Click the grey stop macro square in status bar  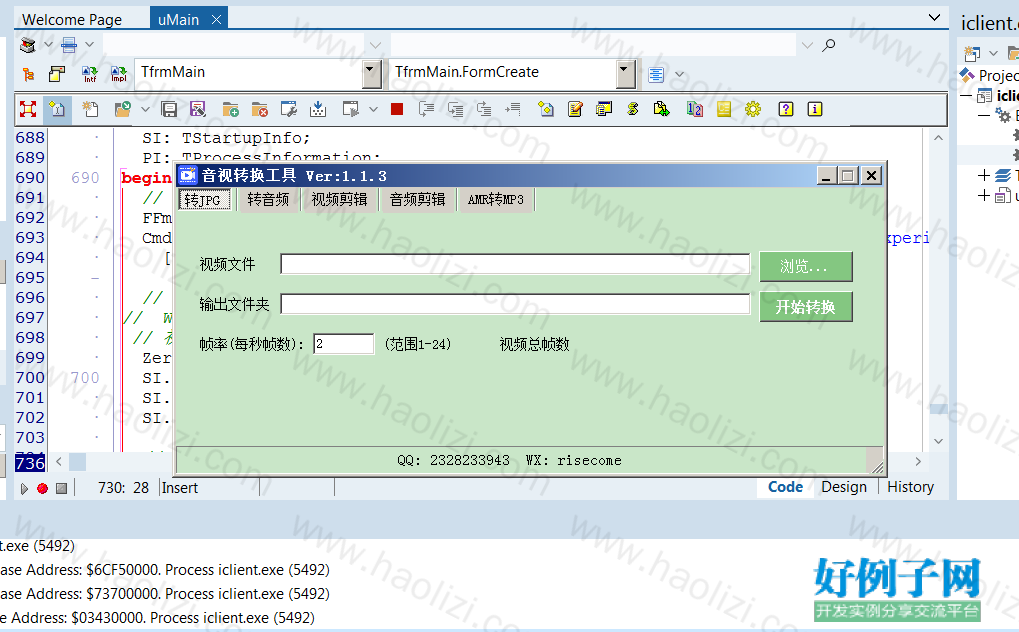pyautogui.click(x=61, y=488)
